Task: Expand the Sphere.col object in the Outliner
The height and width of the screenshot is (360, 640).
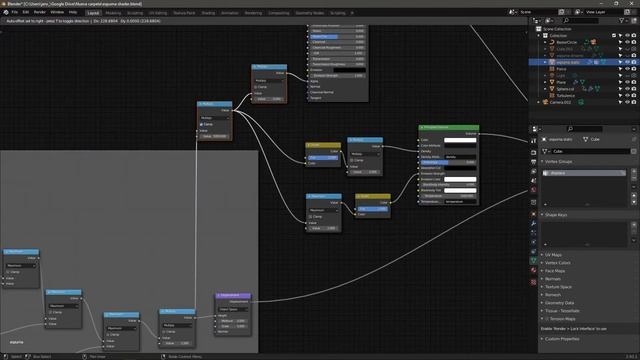Action: (545, 89)
